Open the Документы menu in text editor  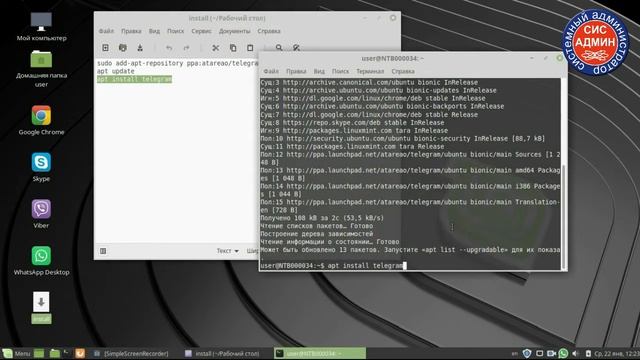(234, 31)
